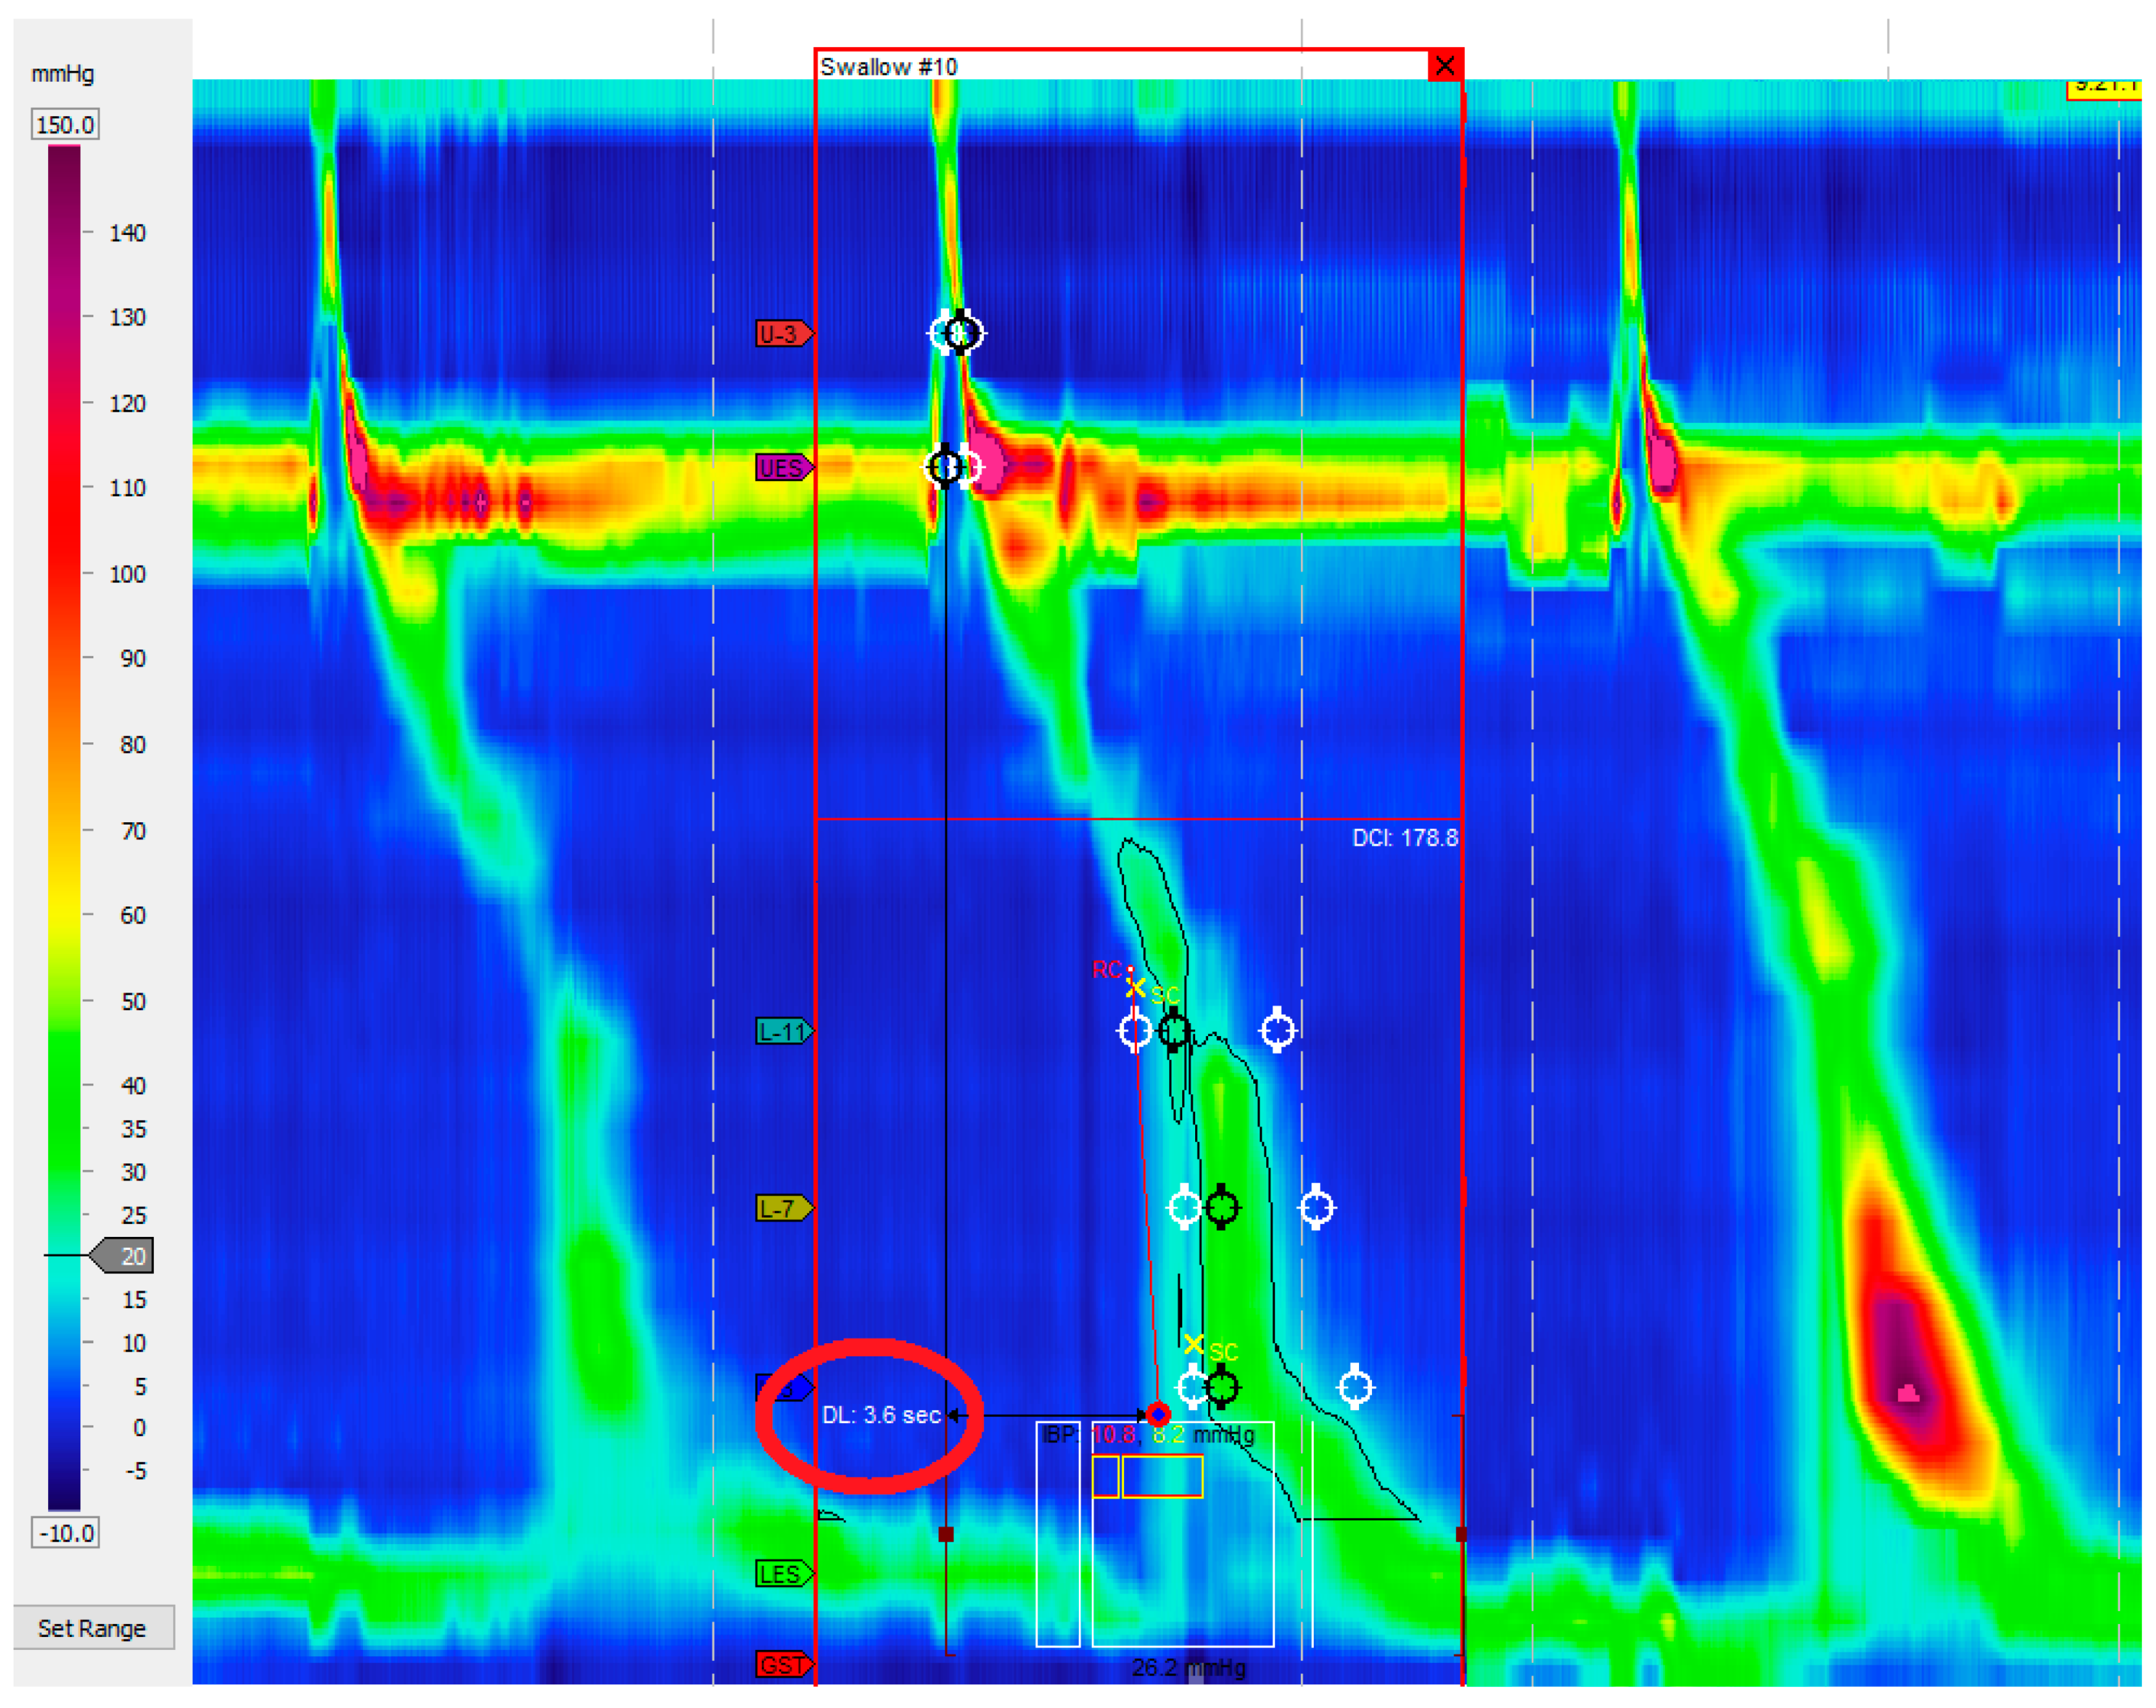The height and width of the screenshot is (1708, 2156).
Task: Click the 150.0 upper pressure range field
Action: tap(65, 125)
